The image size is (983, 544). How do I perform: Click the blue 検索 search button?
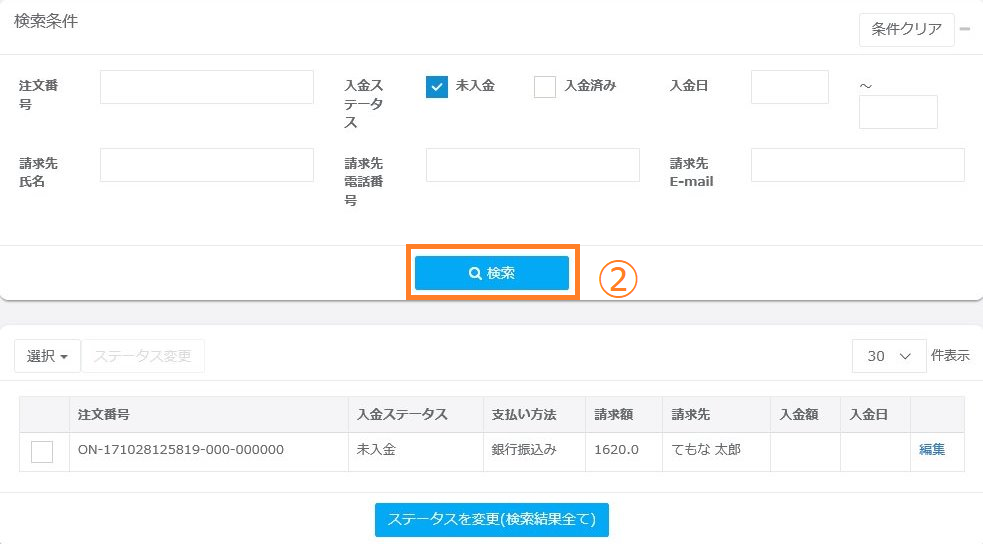pyautogui.click(x=492, y=273)
